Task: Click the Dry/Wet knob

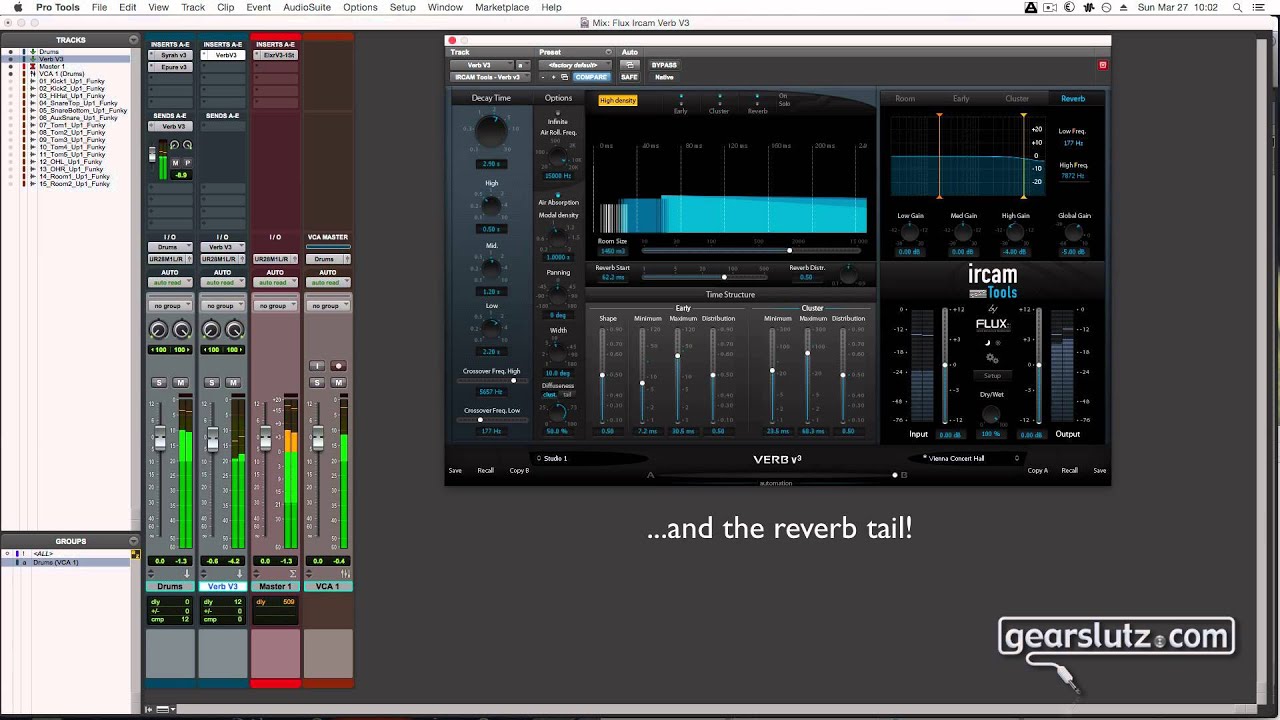Action: pyautogui.click(x=991, y=412)
